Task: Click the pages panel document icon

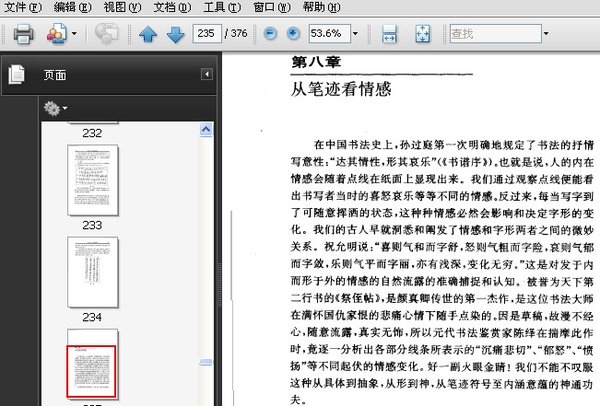Action: click(16, 74)
